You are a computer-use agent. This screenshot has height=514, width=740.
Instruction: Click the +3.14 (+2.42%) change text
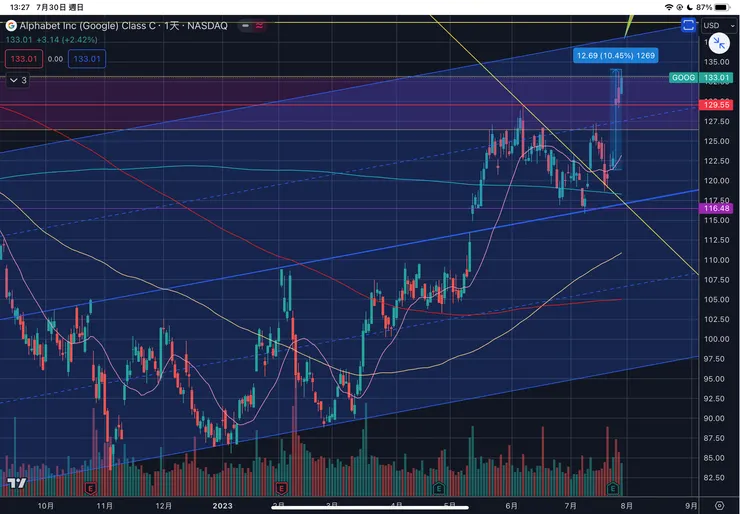67,40
